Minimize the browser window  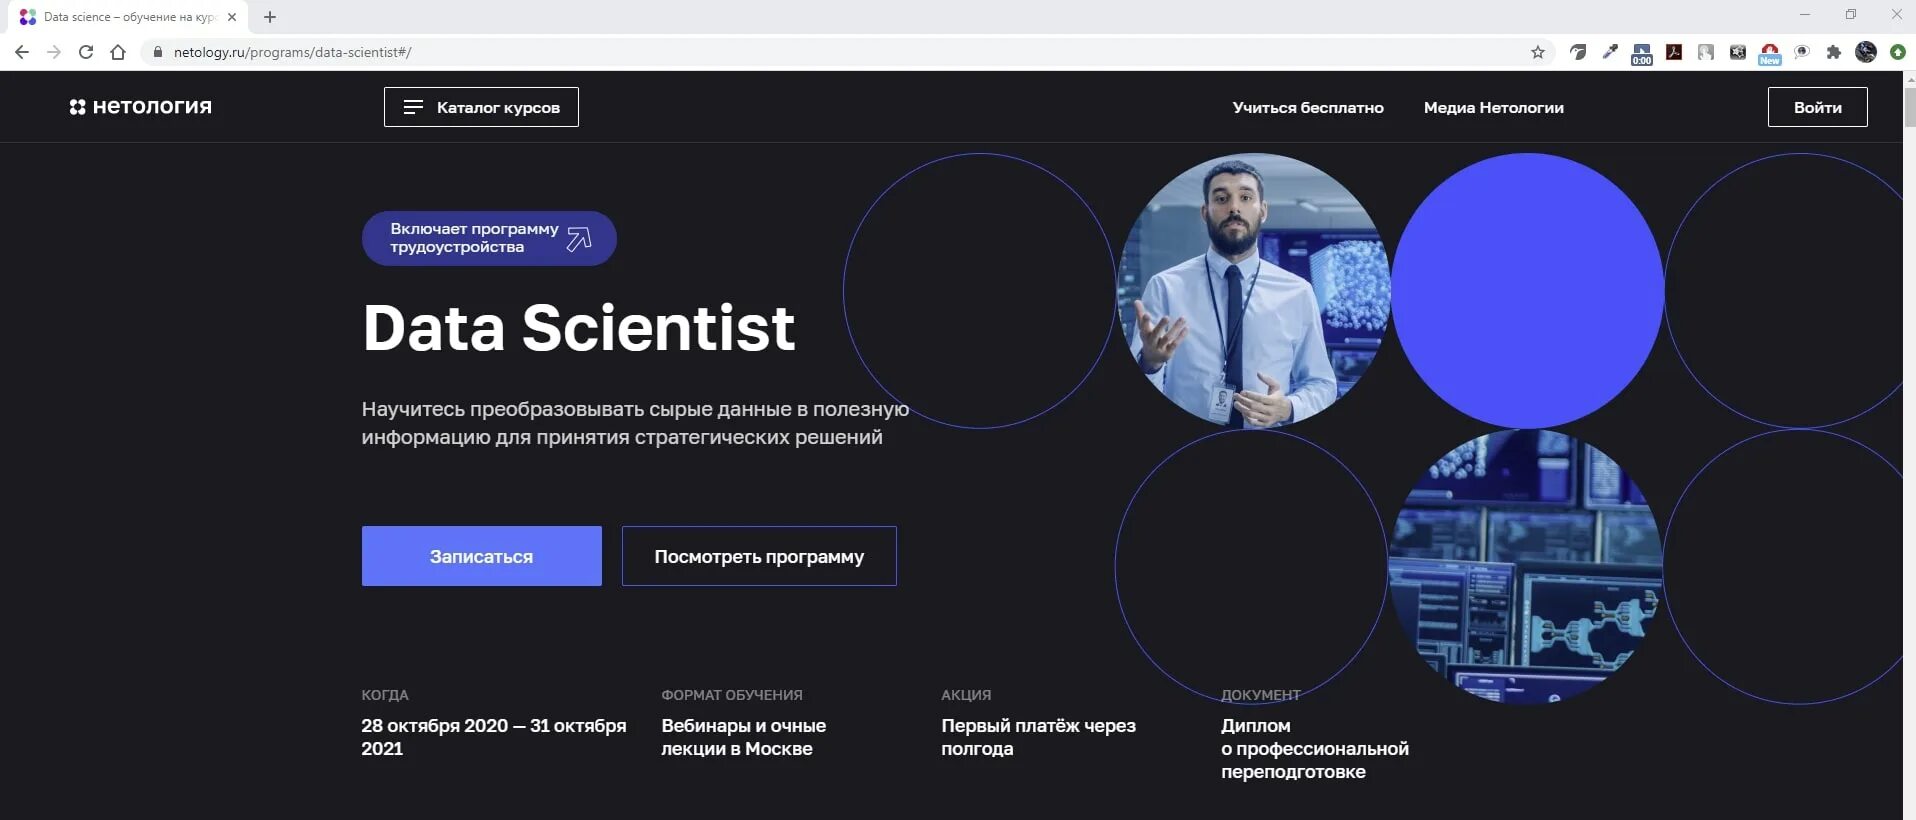coord(1805,15)
